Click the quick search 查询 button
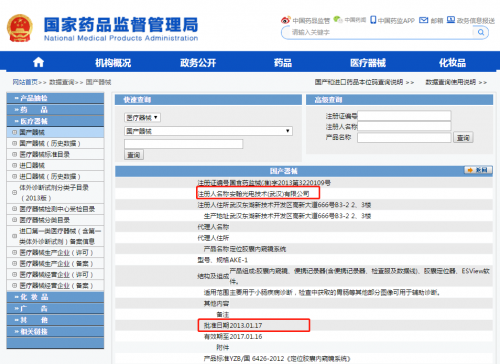The width and height of the screenshot is (500, 364). [134, 155]
